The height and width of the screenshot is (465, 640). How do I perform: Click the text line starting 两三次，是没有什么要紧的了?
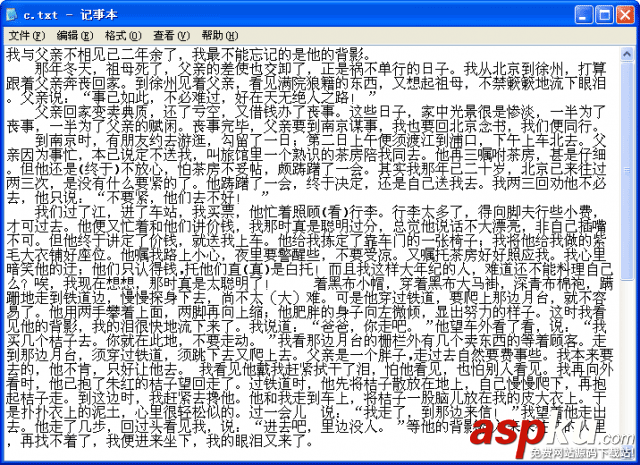coord(306,183)
